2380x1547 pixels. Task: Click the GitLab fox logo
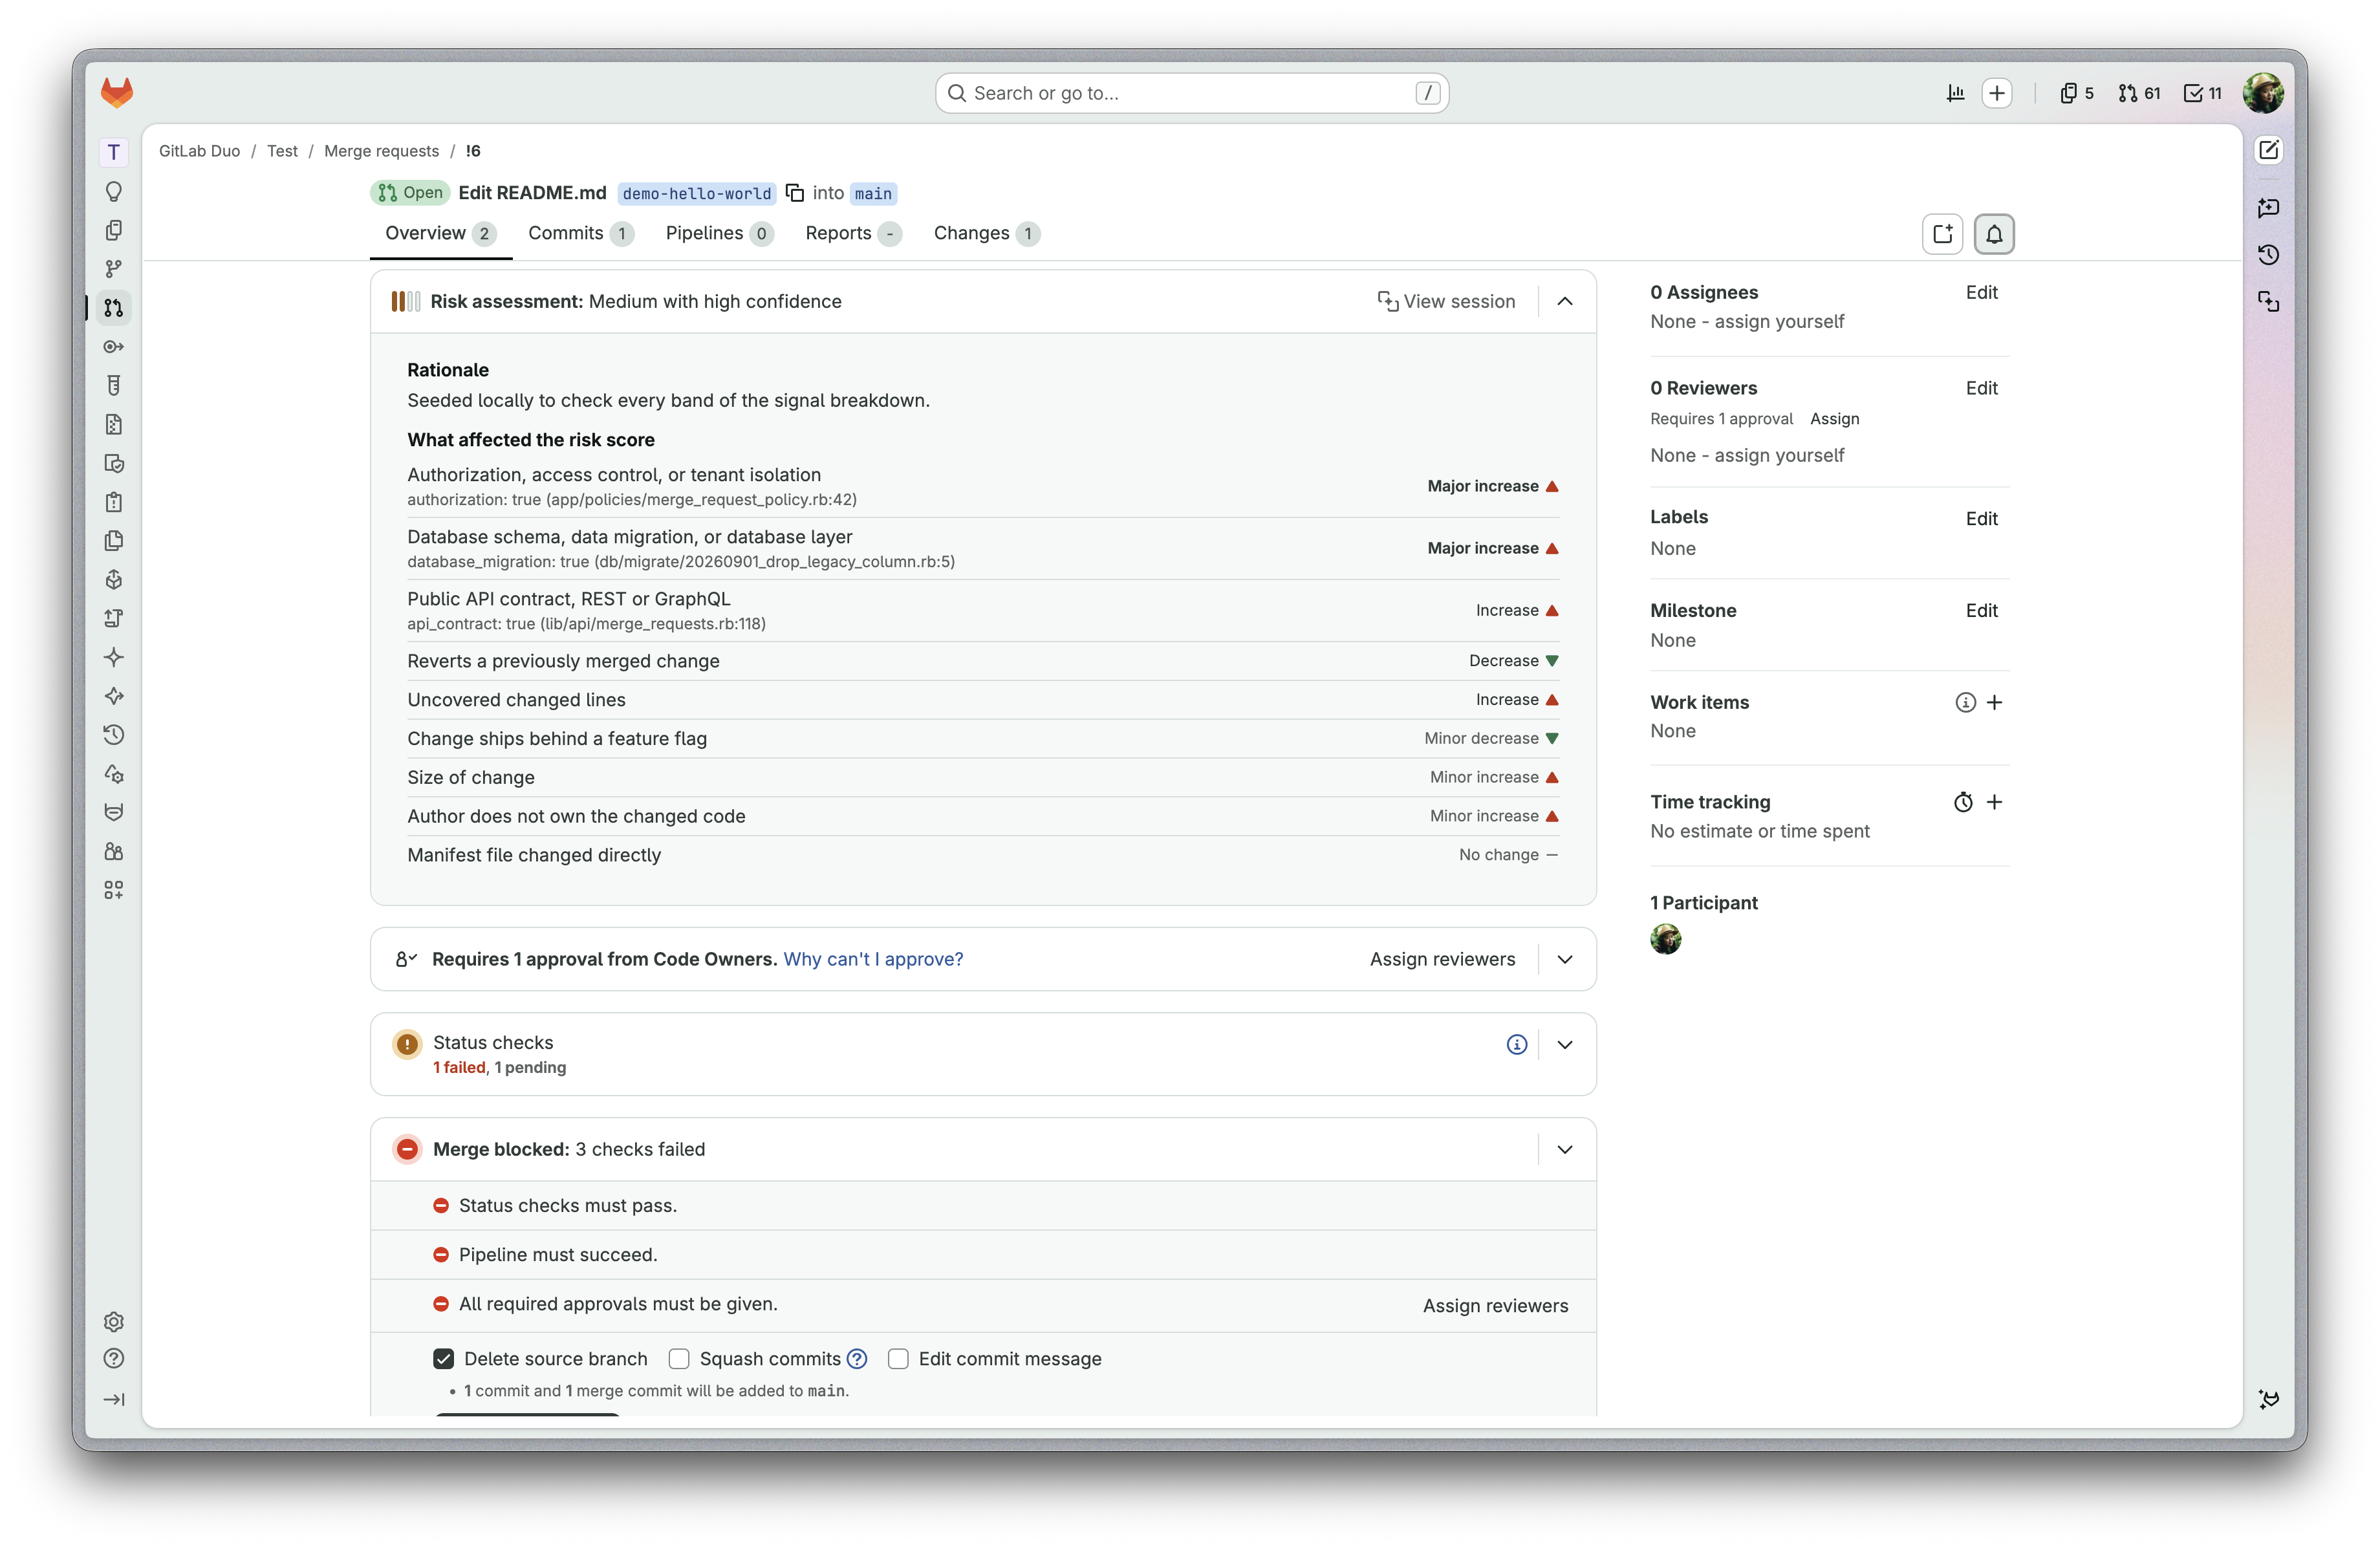117,93
